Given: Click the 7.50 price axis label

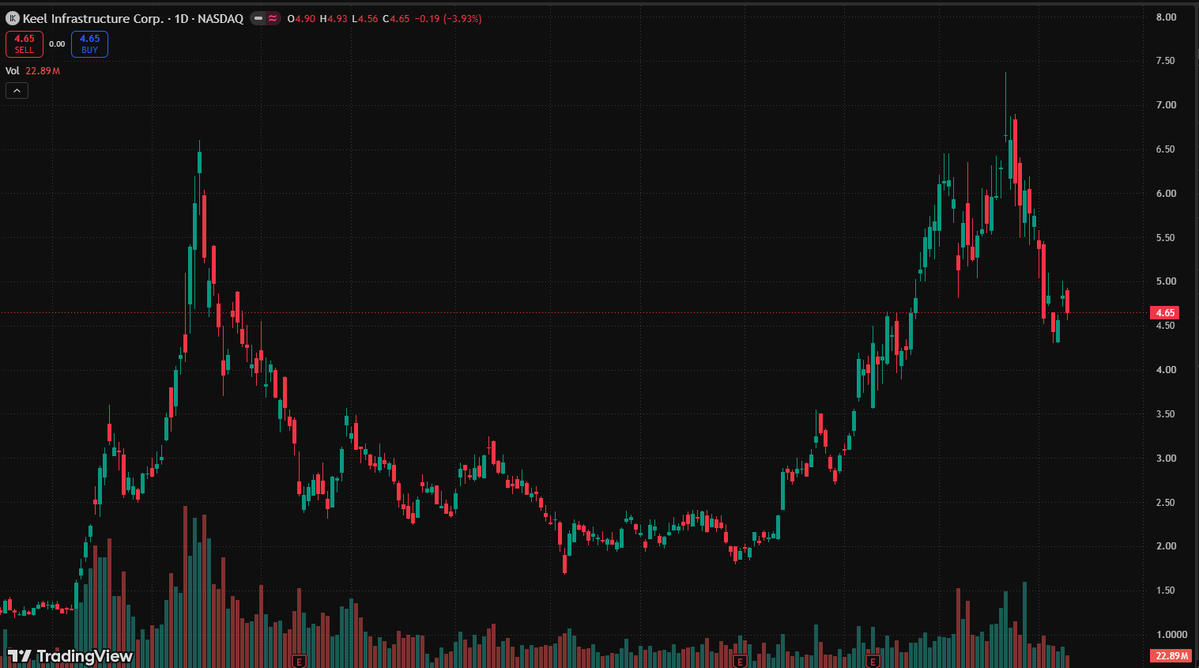Looking at the screenshot, I should [1166, 60].
